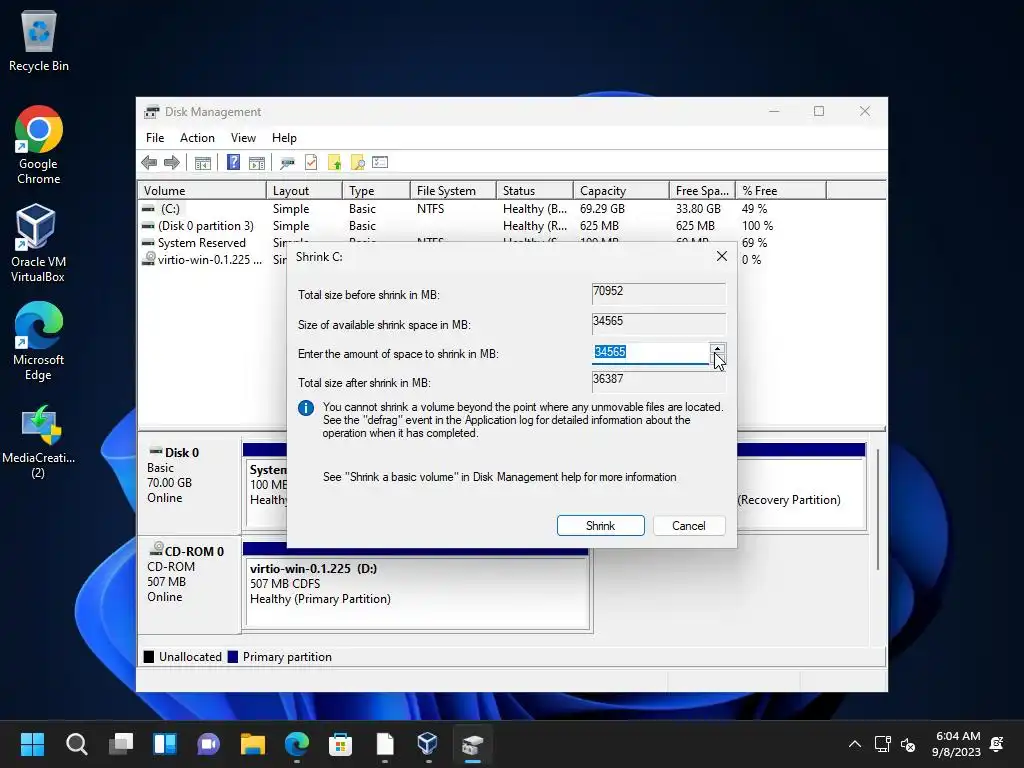This screenshot has height=768, width=1024.
Task: Click the Total size before shrink field
Action: click(658, 293)
